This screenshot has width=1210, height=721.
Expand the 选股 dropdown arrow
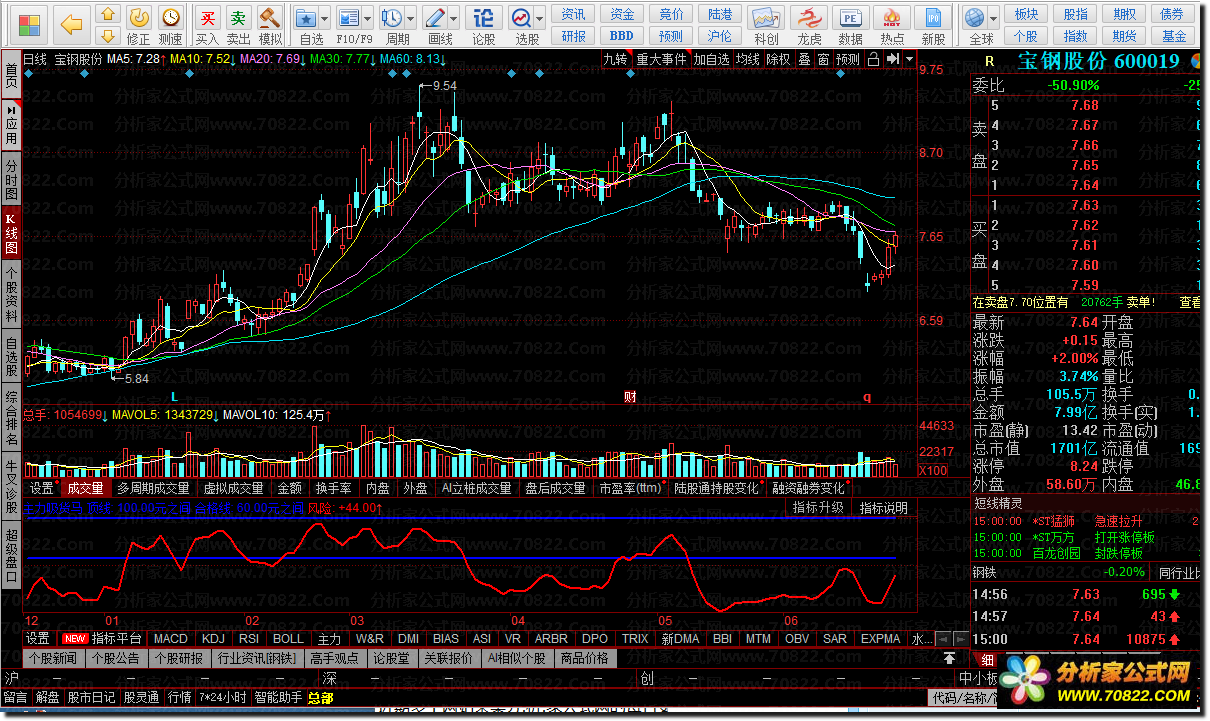[x=539, y=18]
